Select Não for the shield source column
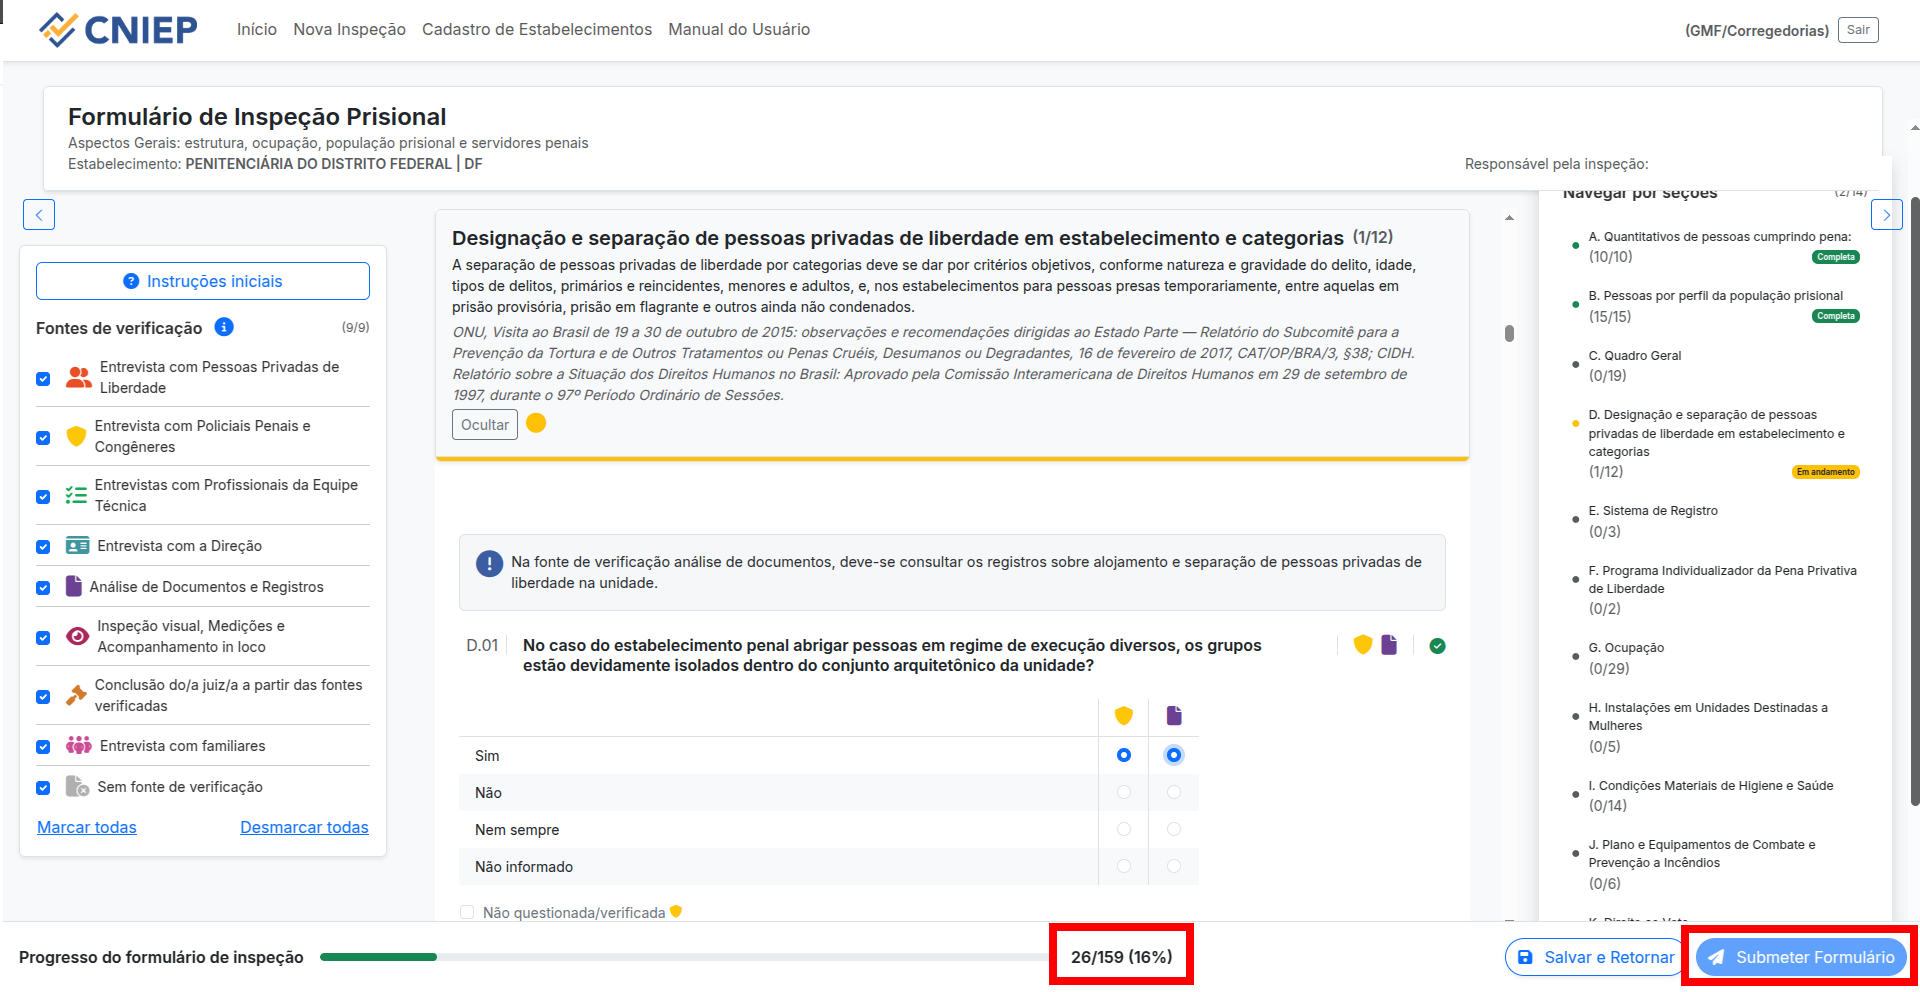Viewport: 1920px width, 992px height. pos(1123,792)
